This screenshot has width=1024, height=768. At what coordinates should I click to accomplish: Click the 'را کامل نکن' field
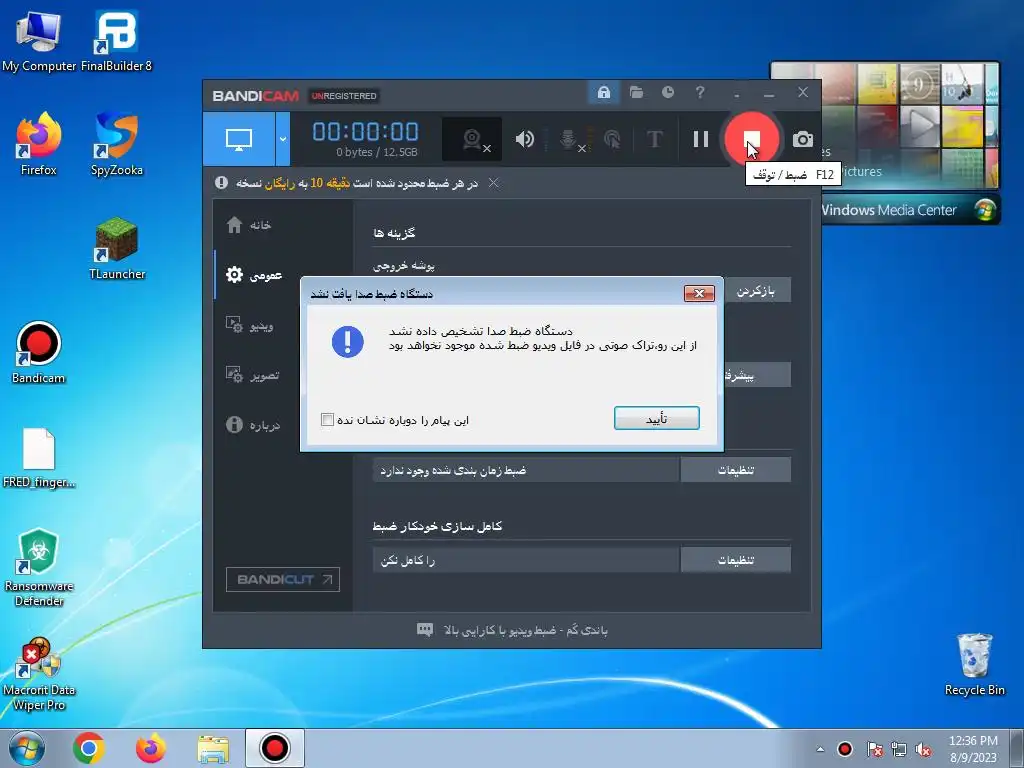(526, 560)
